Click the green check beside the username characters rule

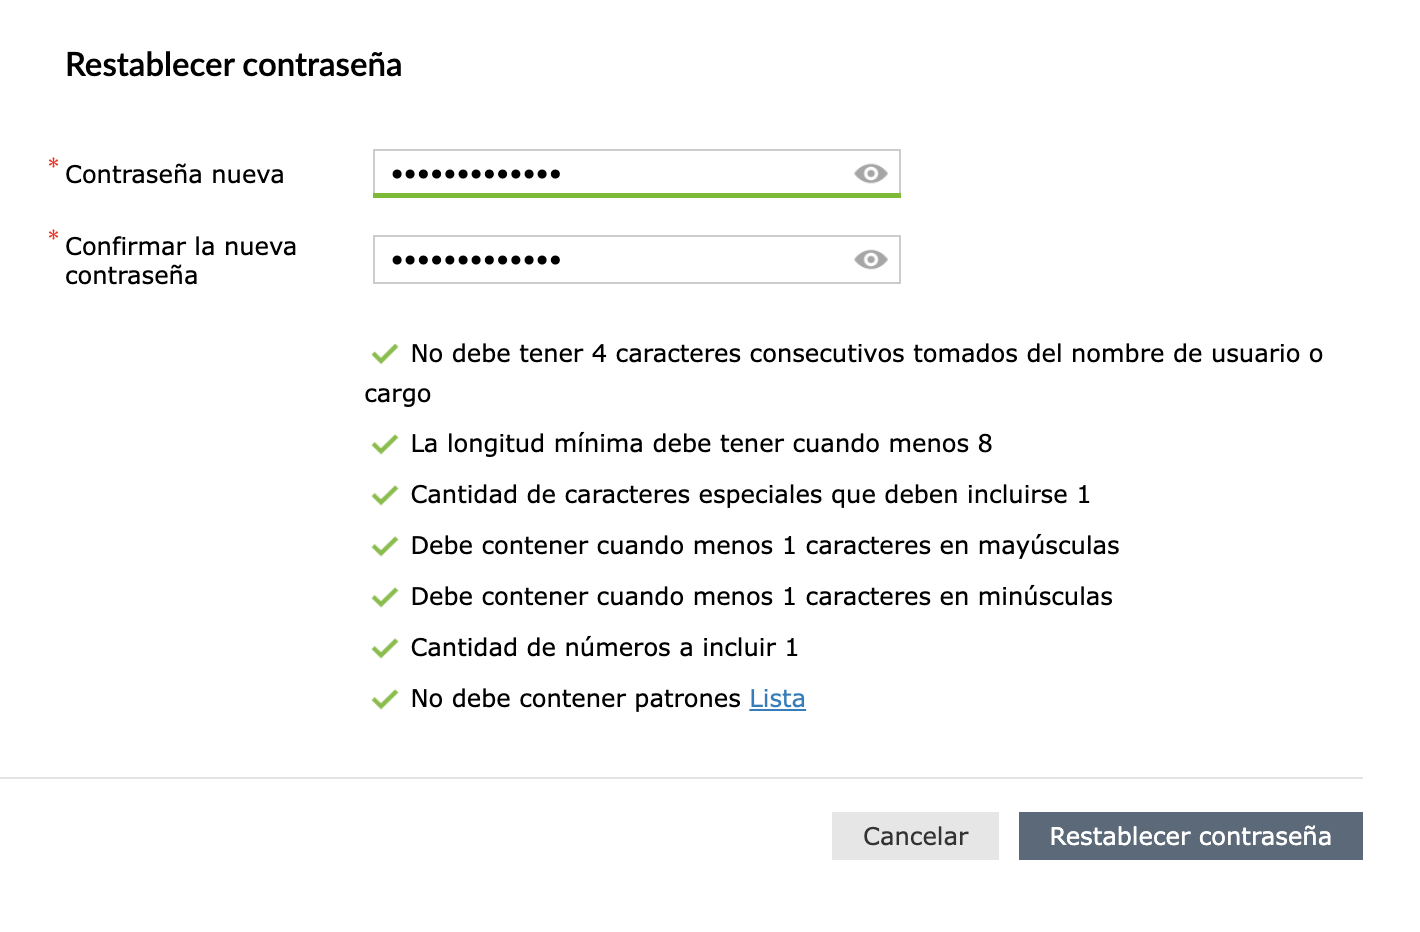coord(384,354)
